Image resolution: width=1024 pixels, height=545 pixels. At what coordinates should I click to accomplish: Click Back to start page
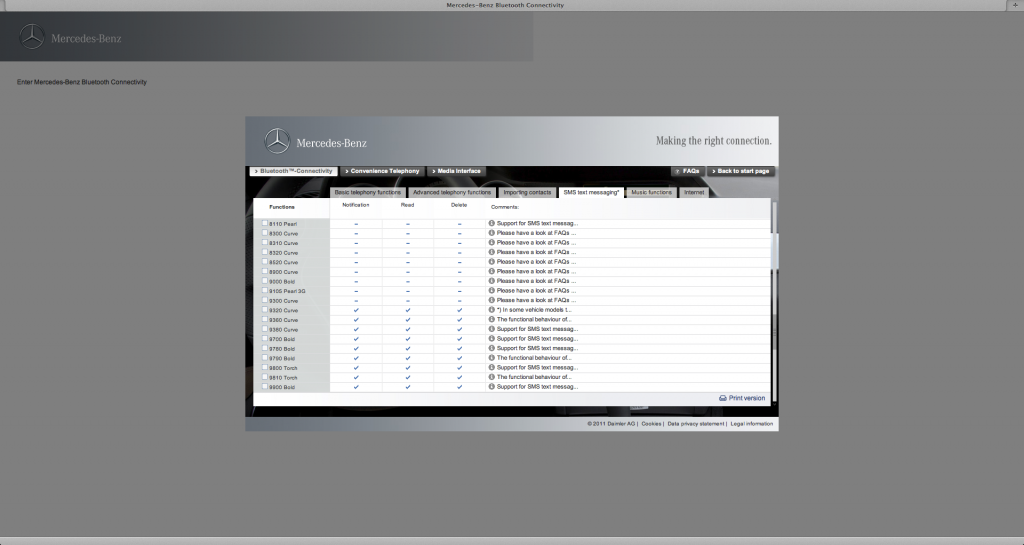click(741, 171)
